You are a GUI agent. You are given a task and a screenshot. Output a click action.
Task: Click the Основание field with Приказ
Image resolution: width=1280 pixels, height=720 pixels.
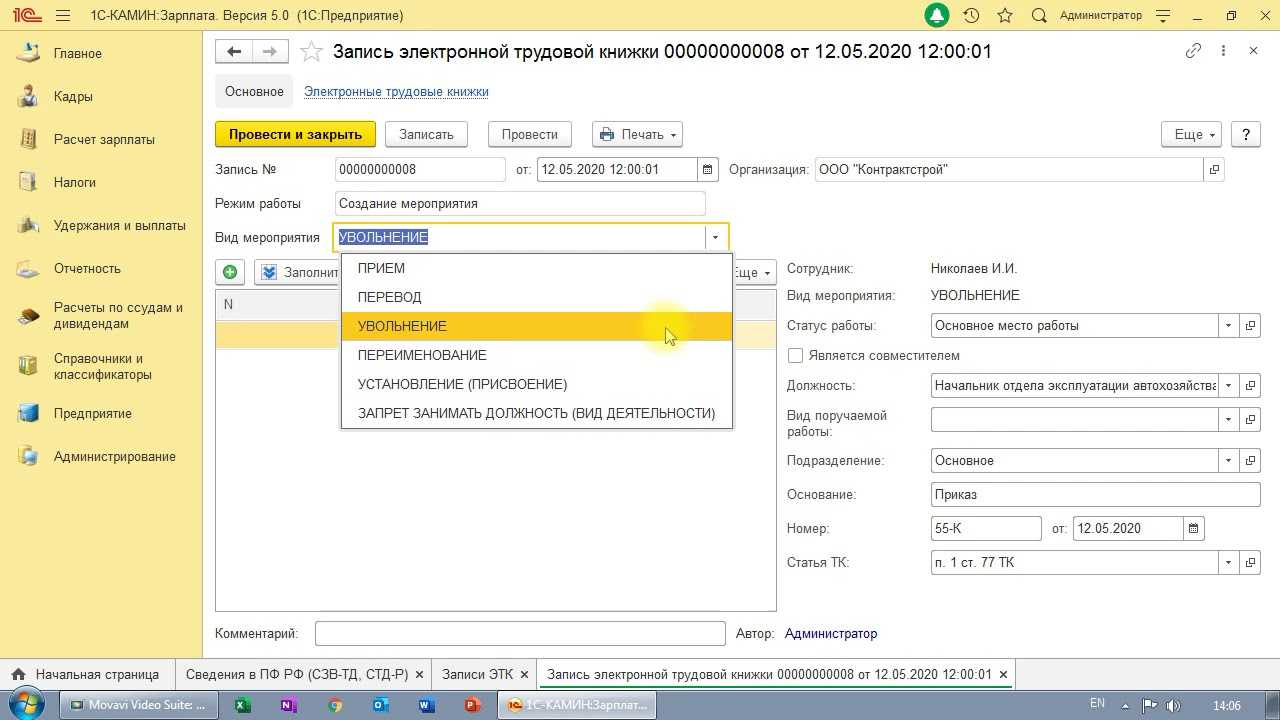point(1095,495)
